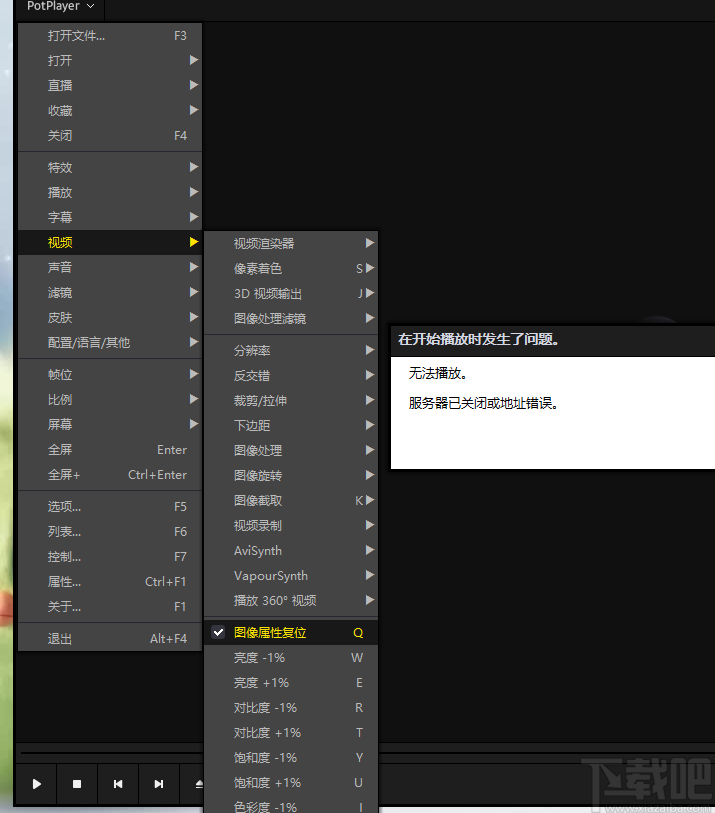Open the PotPlayer main menu dropdown
The height and width of the screenshot is (813, 715).
[x=60, y=7]
